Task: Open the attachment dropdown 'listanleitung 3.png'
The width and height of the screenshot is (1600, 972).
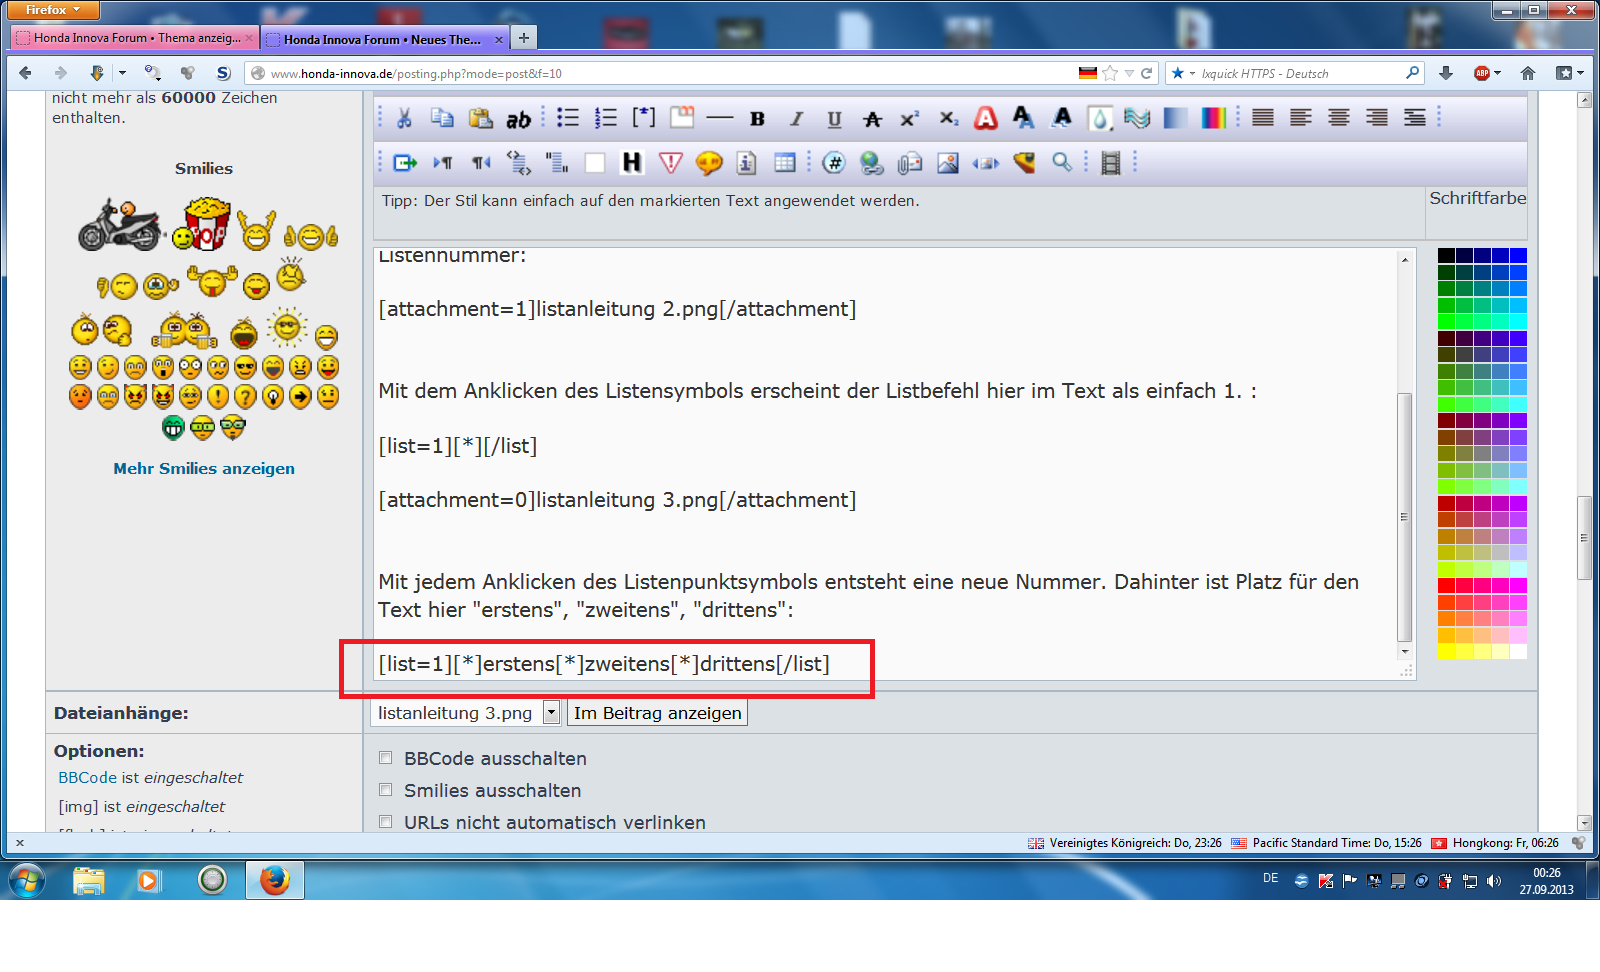Action: (551, 713)
